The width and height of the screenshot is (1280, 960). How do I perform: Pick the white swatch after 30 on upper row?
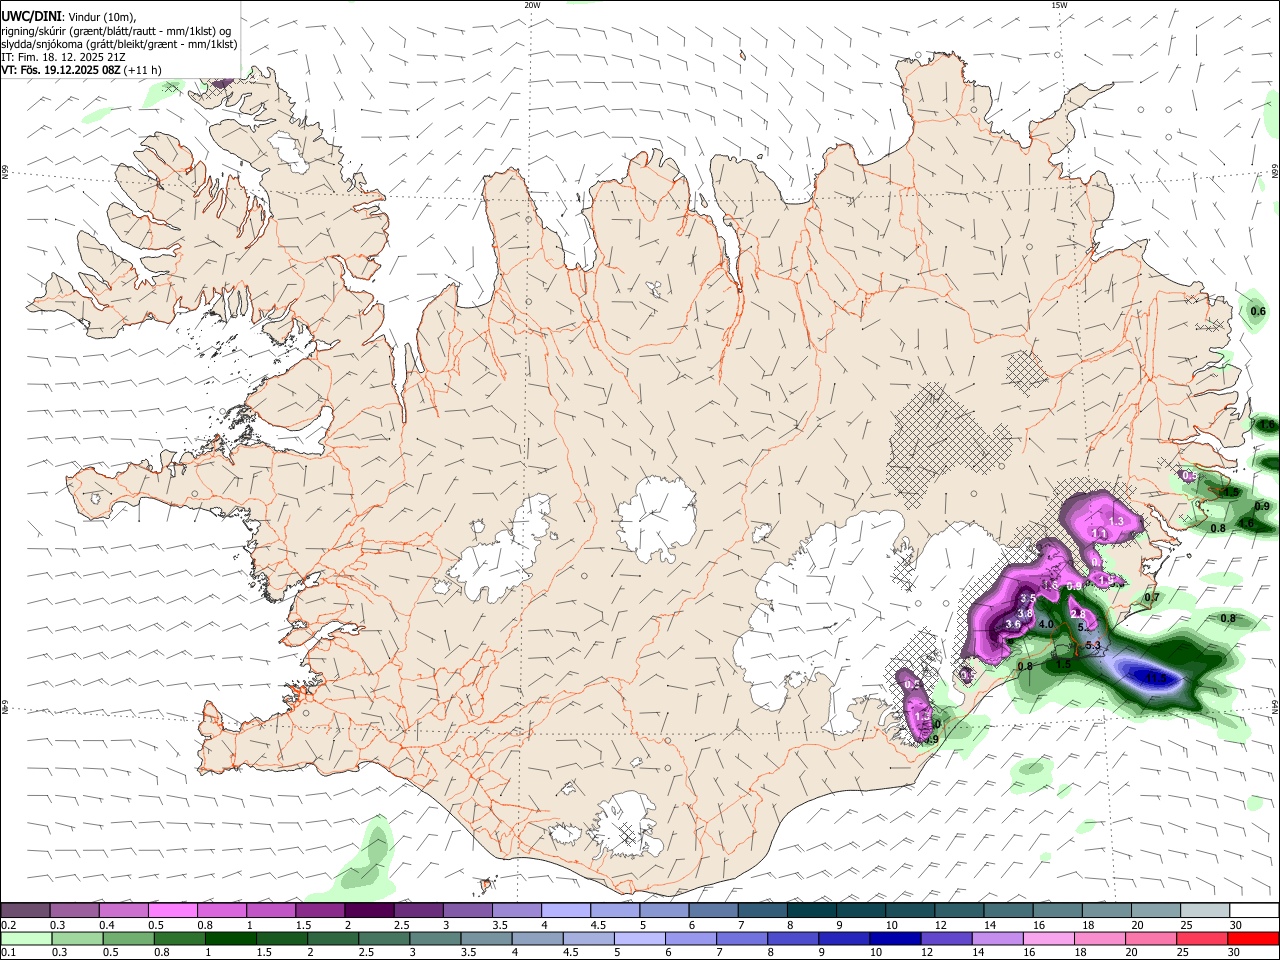point(1254,911)
